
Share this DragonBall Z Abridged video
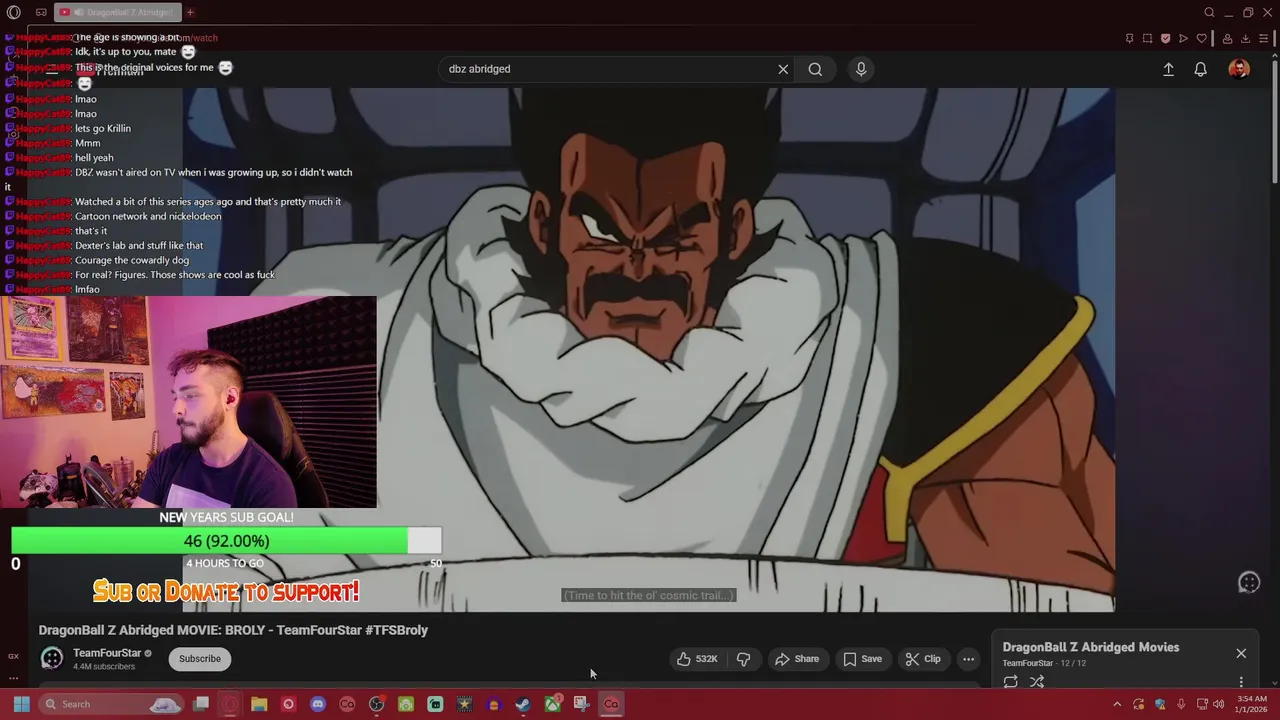[797, 659]
